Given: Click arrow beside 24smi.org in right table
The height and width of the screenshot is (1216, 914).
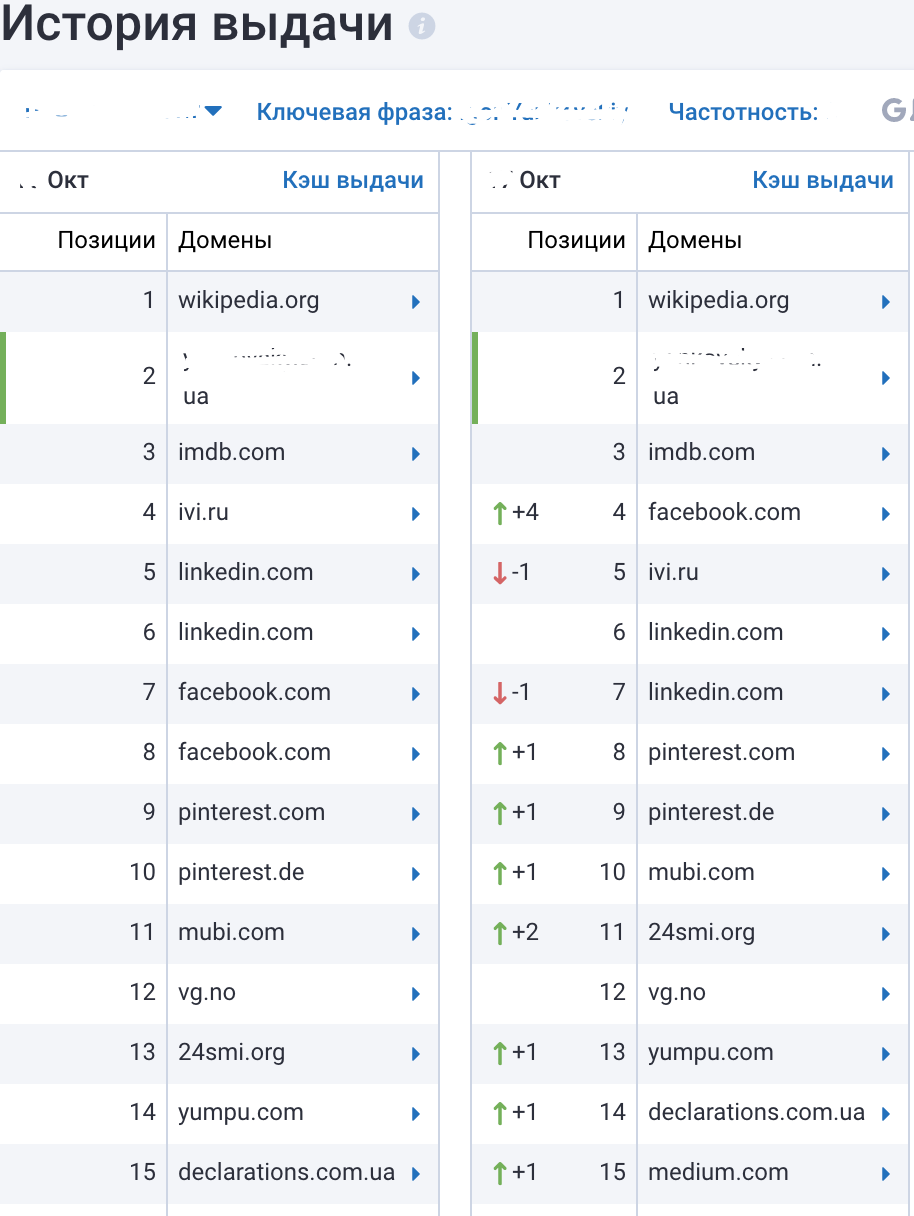Looking at the screenshot, I should [x=886, y=933].
